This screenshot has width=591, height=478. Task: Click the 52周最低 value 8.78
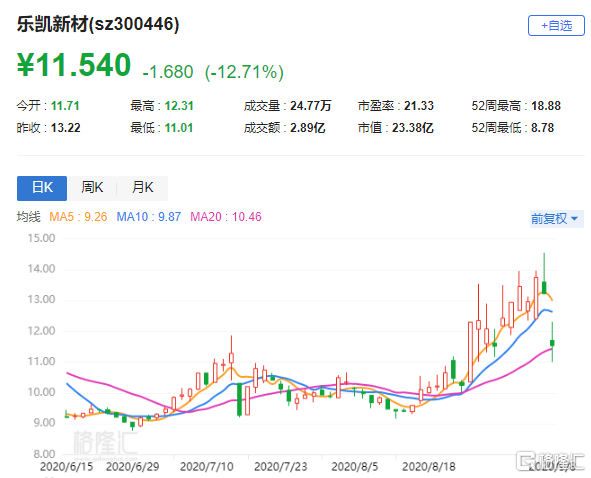543,128
